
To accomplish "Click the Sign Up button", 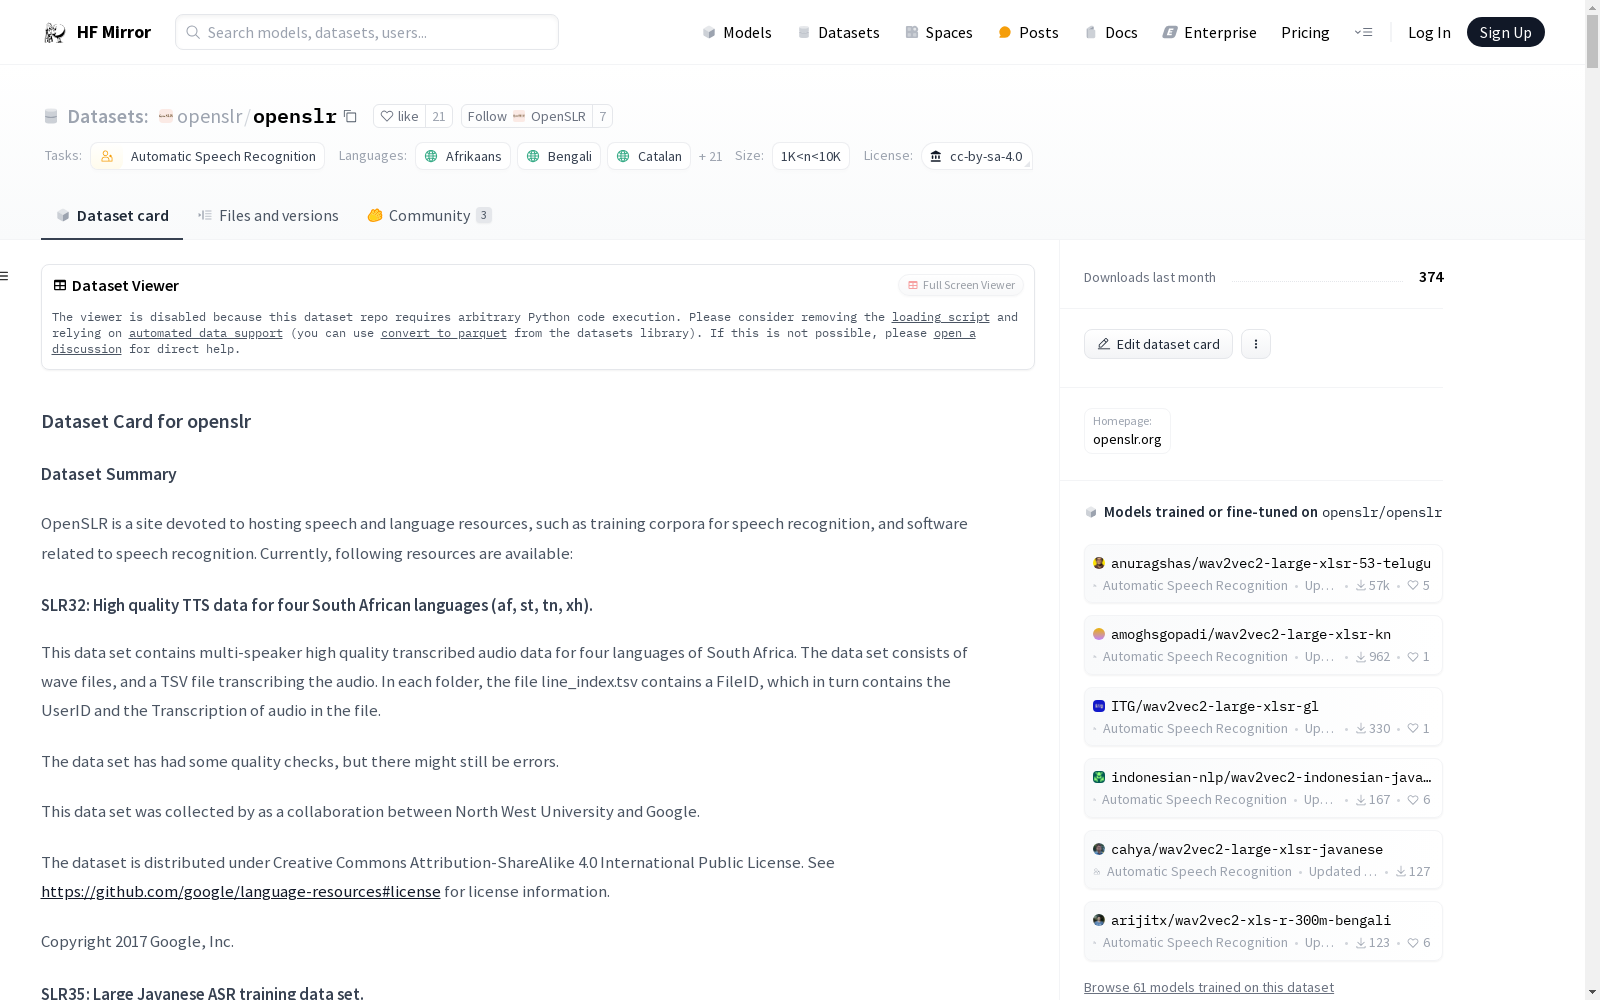I will (1505, 32).
